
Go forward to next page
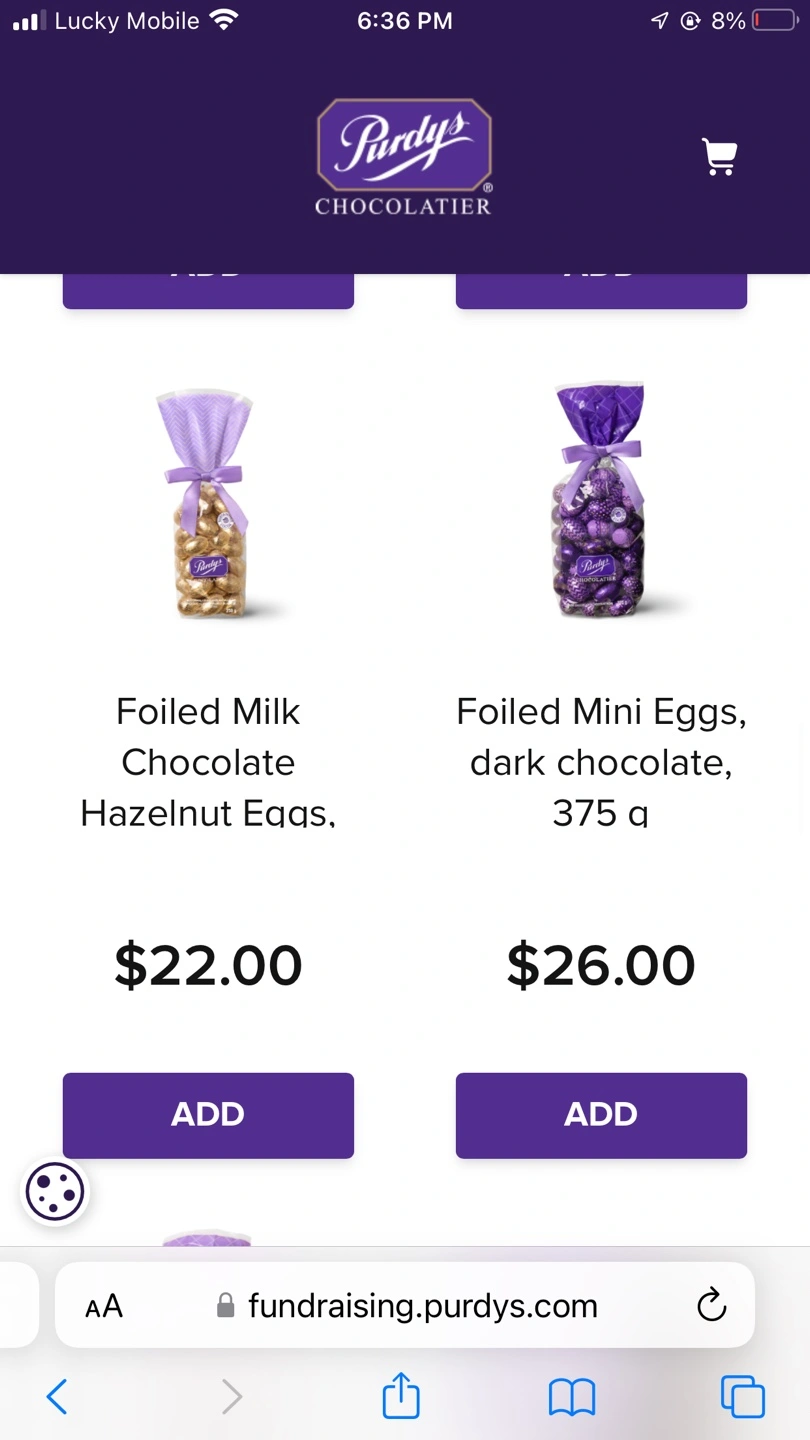pos(231,1396)
